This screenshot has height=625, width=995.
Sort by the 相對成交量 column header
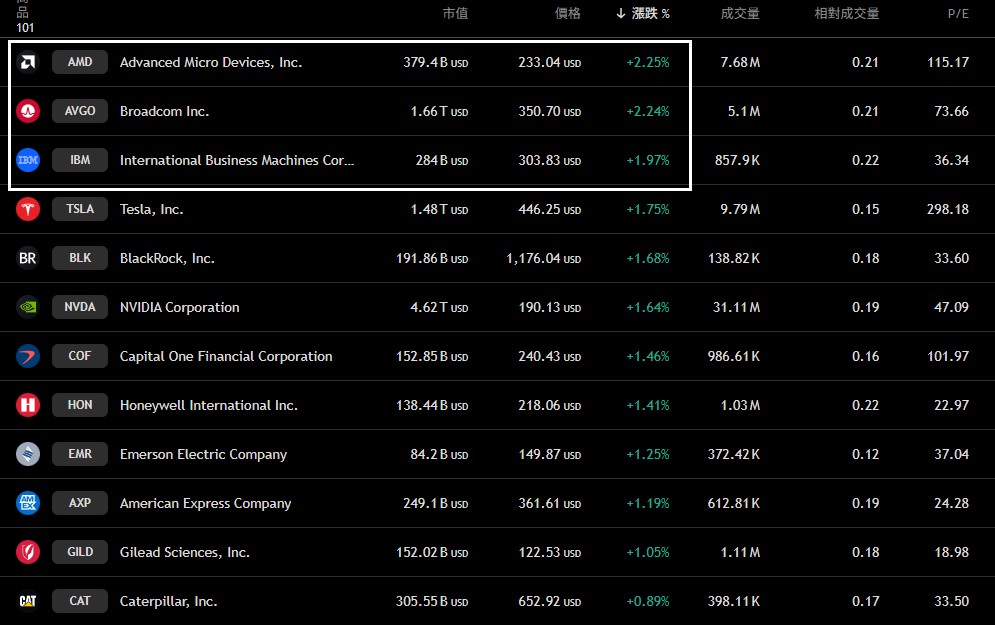(x=847, y=13)
